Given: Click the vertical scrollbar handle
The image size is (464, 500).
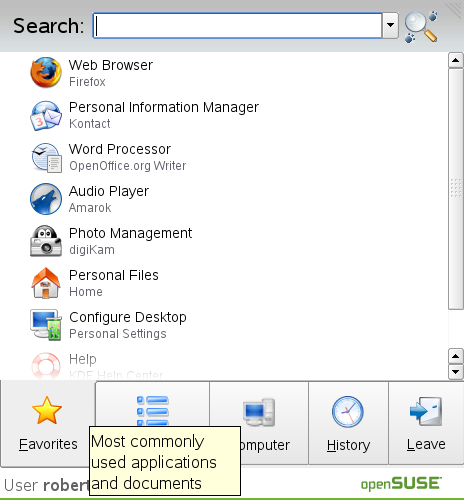Looking at the screenshot, I should coord(456,189).
